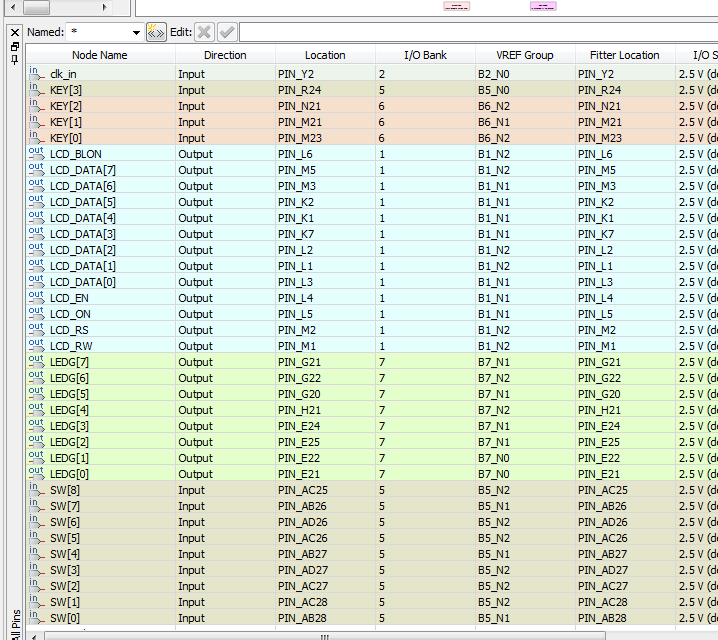This screenshot has width=718, height=640.
Task: Select Location cell PIN_R24 for KEY[3]
Action: click(x=325, y=90)
